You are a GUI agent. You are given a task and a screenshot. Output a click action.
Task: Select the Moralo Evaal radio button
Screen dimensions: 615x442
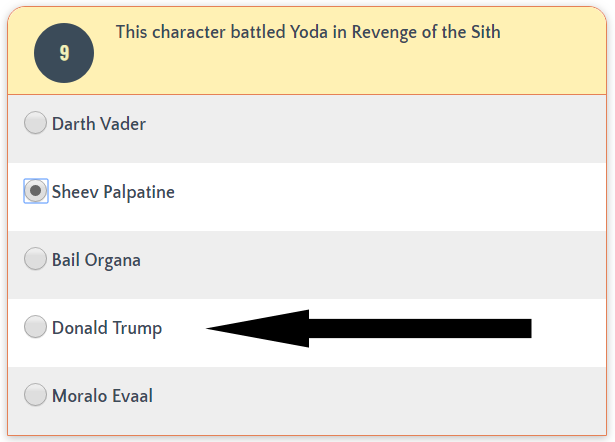pyautogui.click(x=35, y=395)
